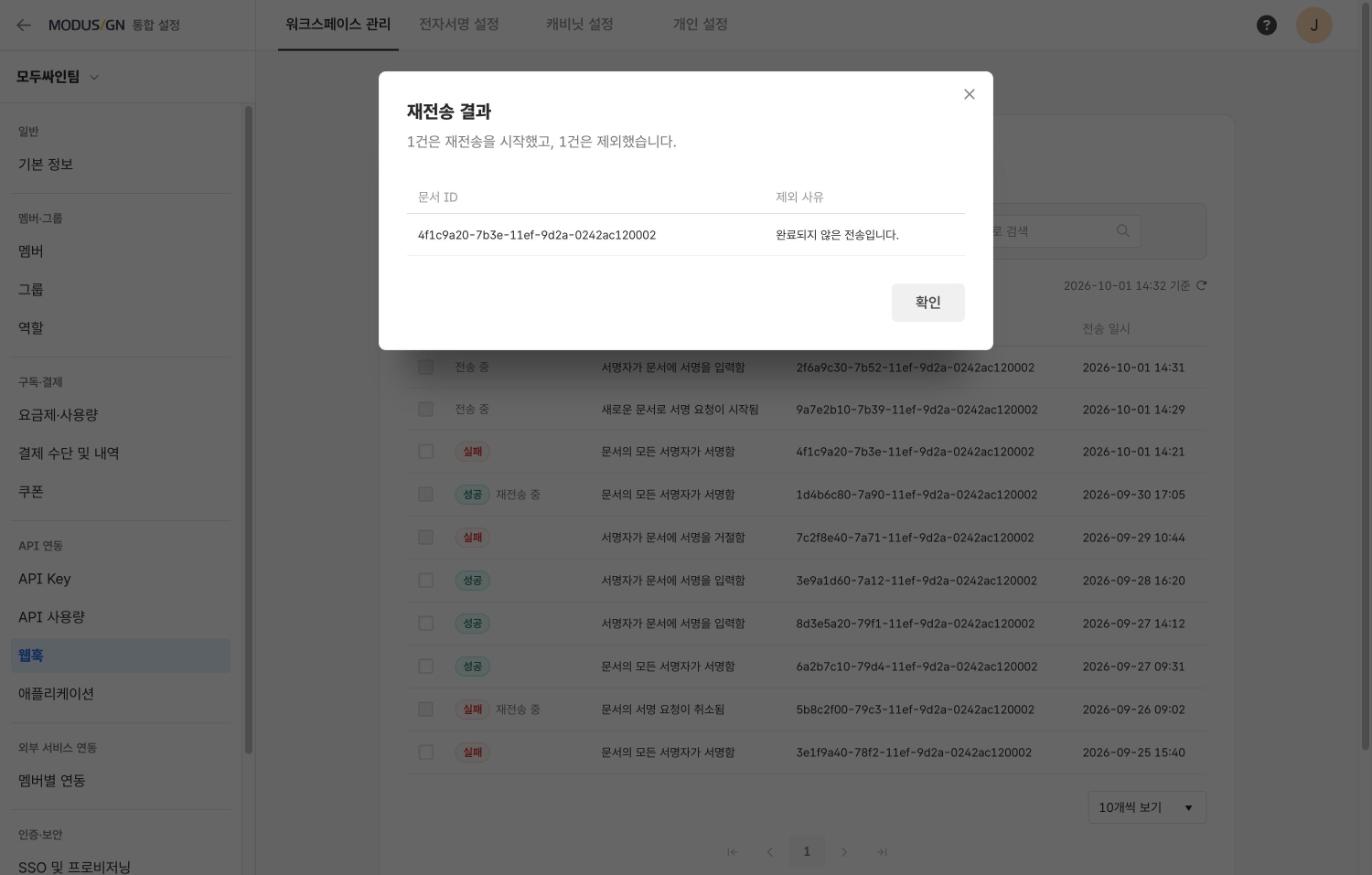
Task: Switch to 개인 설정 tab
Action: [700, 24]
